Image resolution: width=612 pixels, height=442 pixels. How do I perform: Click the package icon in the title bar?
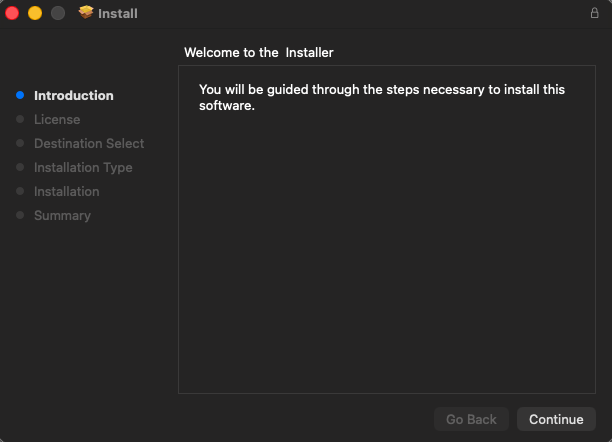(86, 13)
